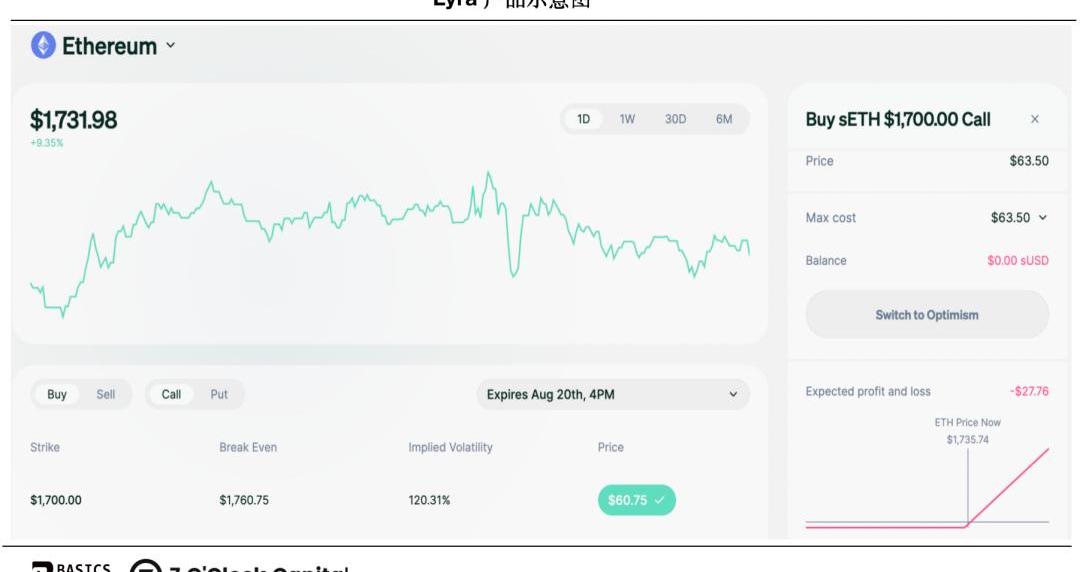This screenshot has height=572, width=1080.
Task: Click the checkmark on $60.75 price
Action: [659, 500]
